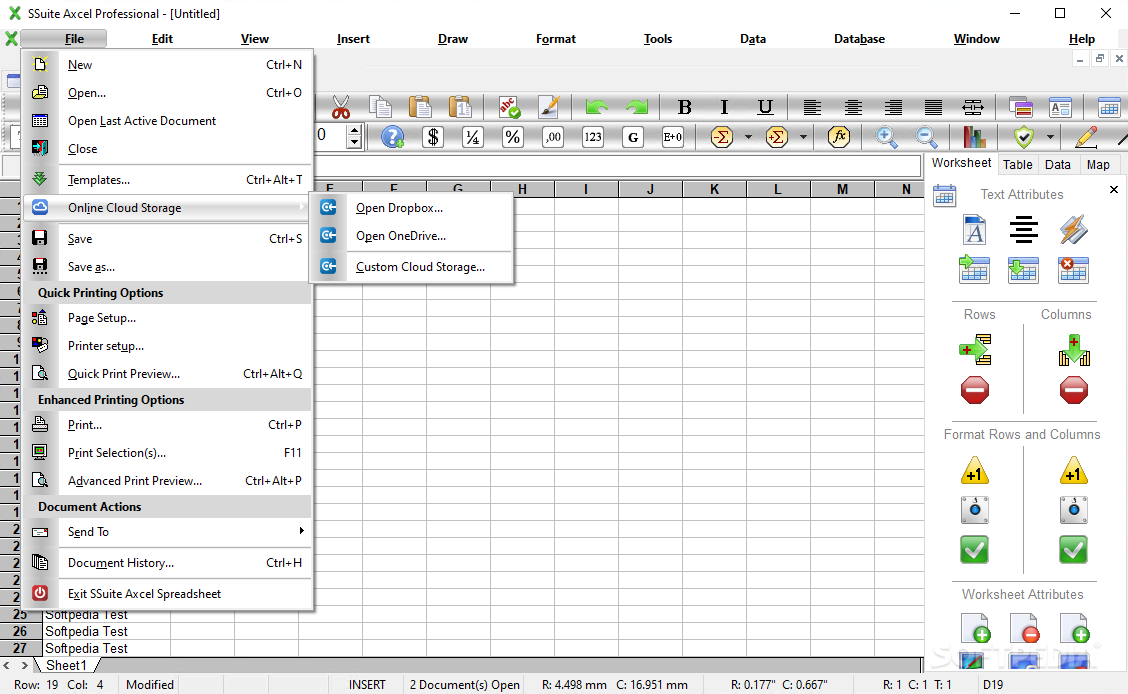Apply E+0 scientific format
1128x694 pixels.
(673, 137)
